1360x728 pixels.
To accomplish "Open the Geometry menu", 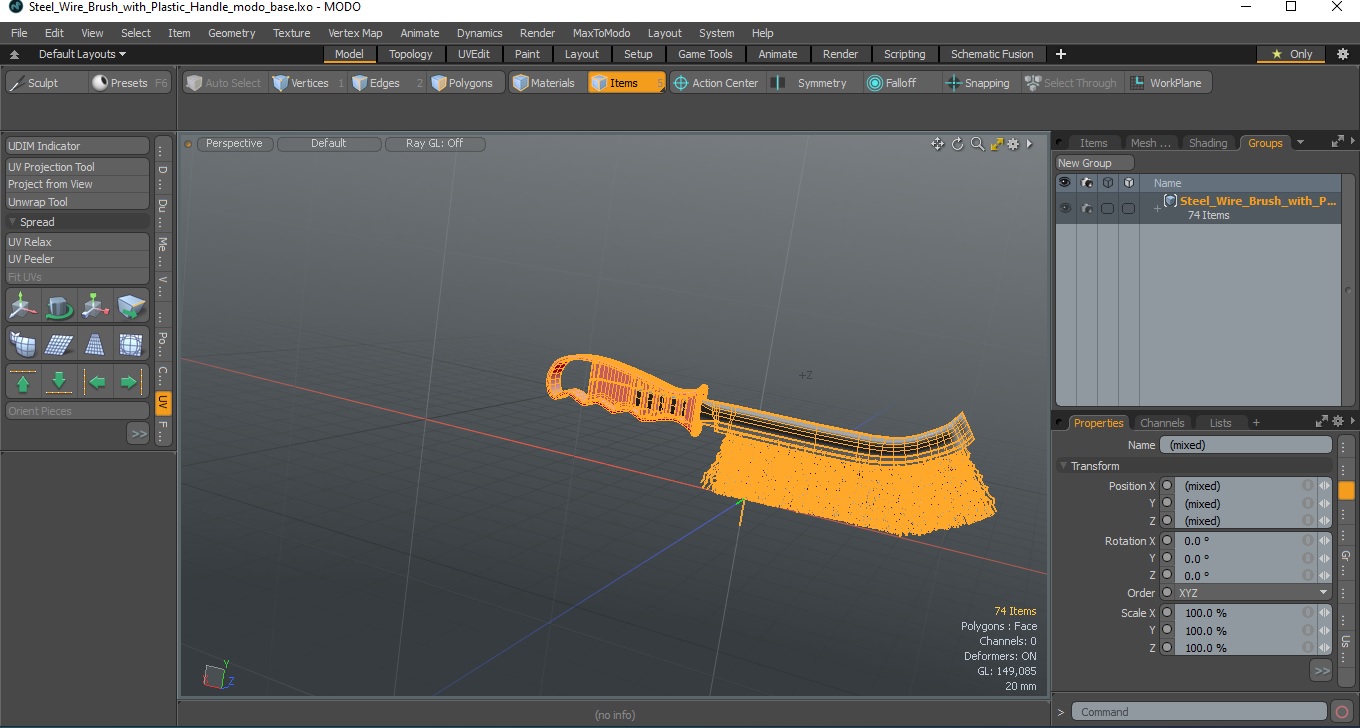I will [x=232, y=33].
